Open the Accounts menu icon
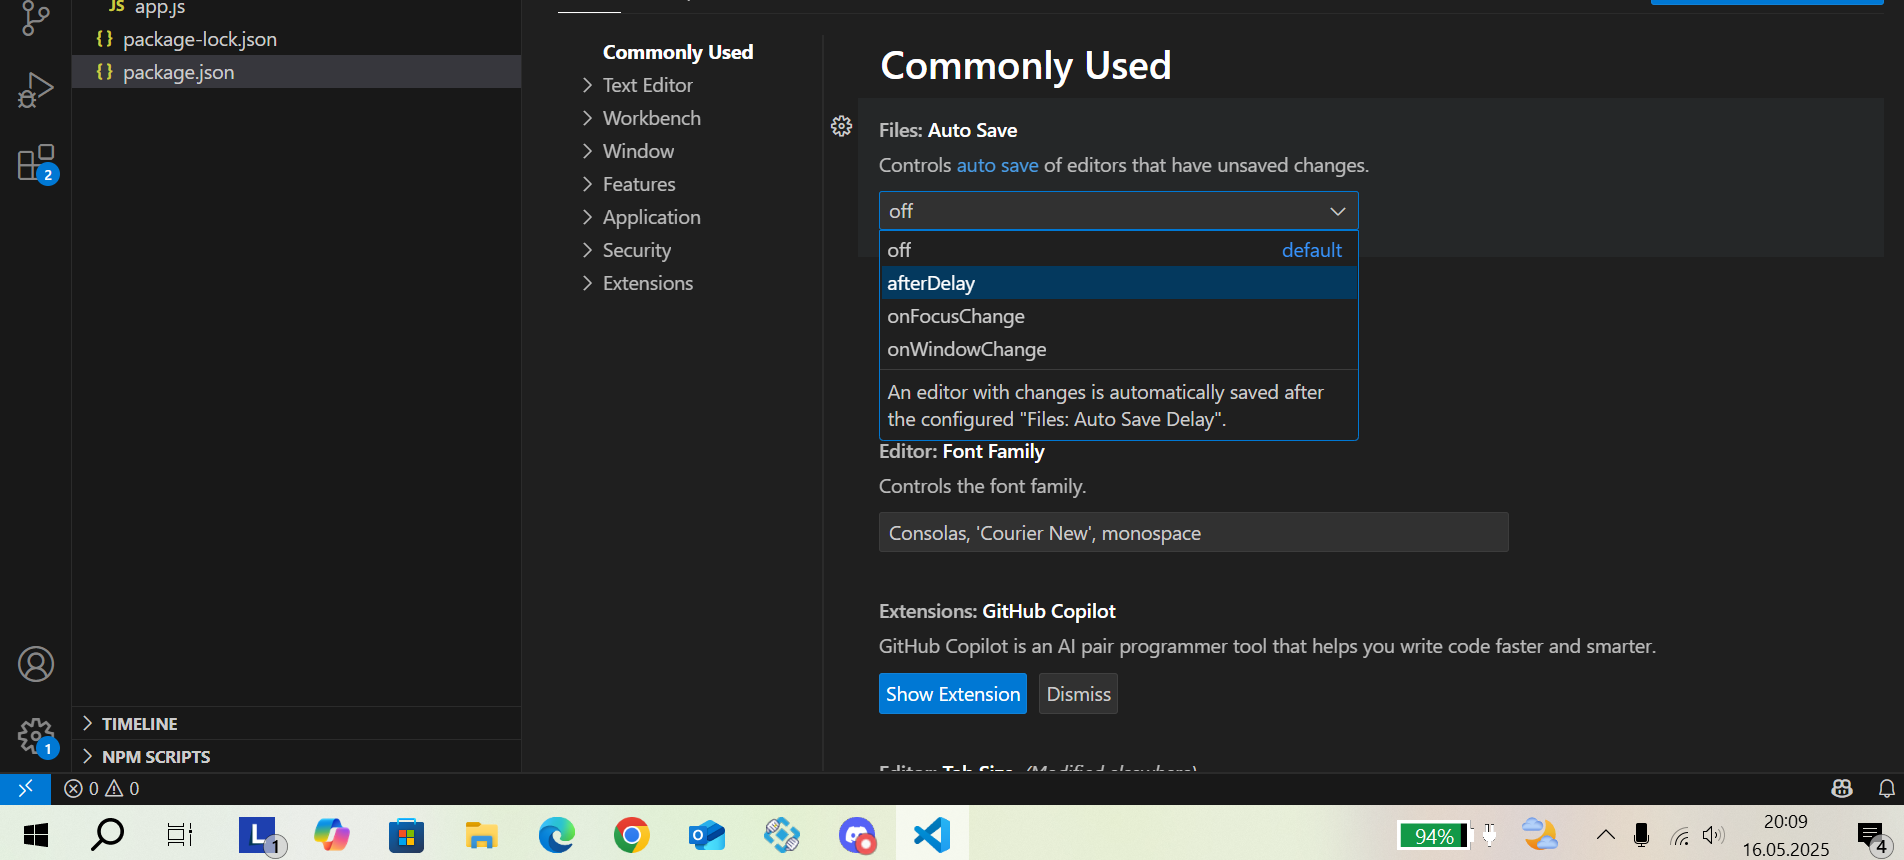Viewport: 1904px width, 860px height. tap(36, 664)
